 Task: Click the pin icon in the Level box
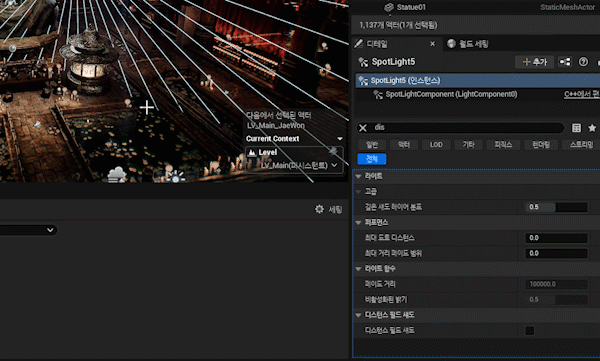[x=334, y=152]
